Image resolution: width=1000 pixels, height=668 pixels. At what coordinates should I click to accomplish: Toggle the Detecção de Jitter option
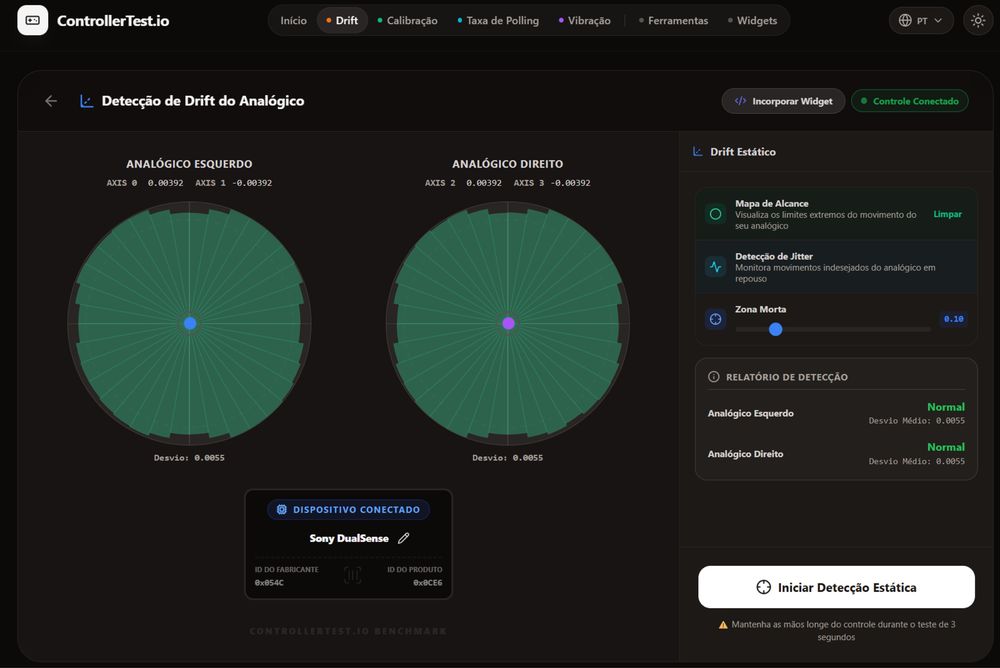pos(835,267)
